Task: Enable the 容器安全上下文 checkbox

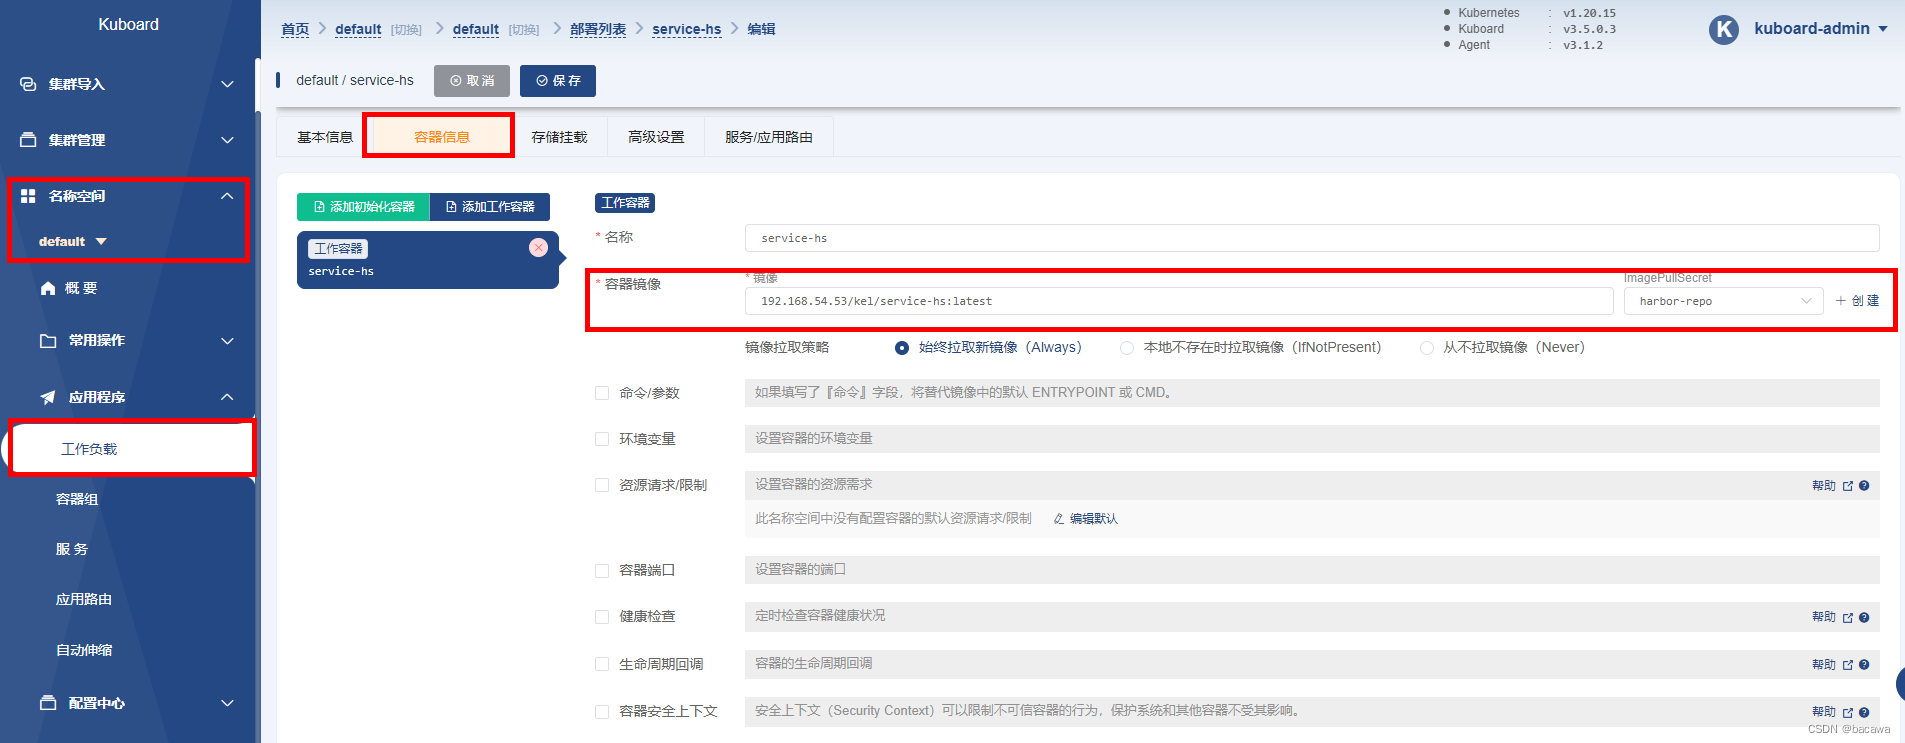Action: click(602, 711)
